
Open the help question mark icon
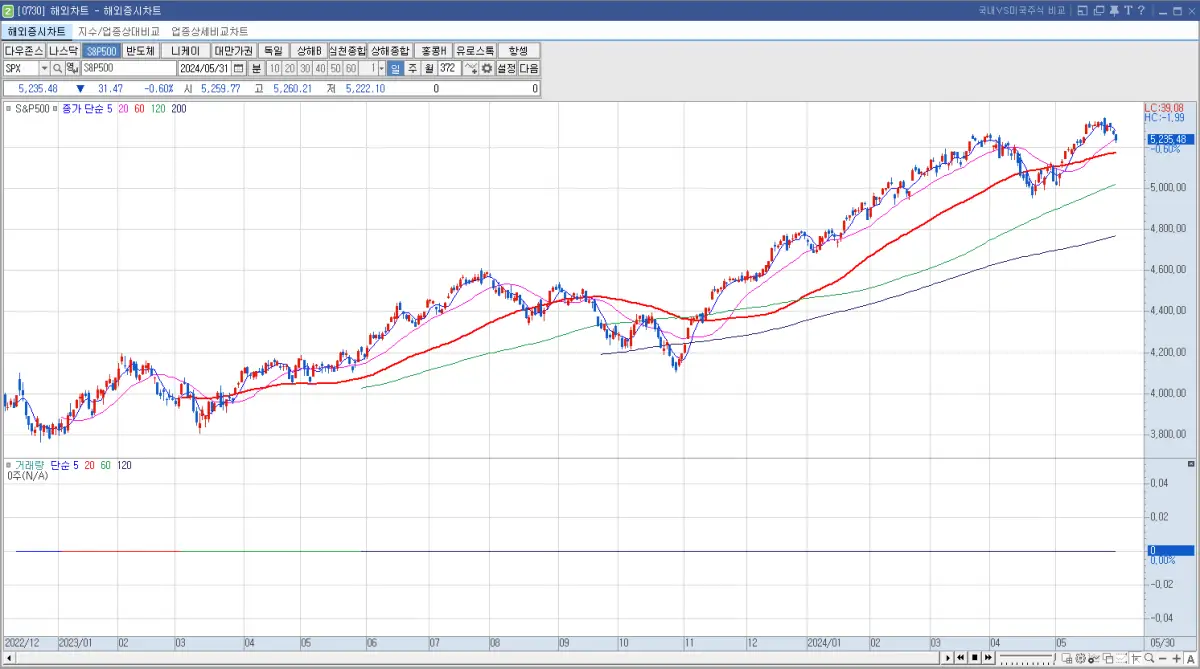(x=1141, y=10)
